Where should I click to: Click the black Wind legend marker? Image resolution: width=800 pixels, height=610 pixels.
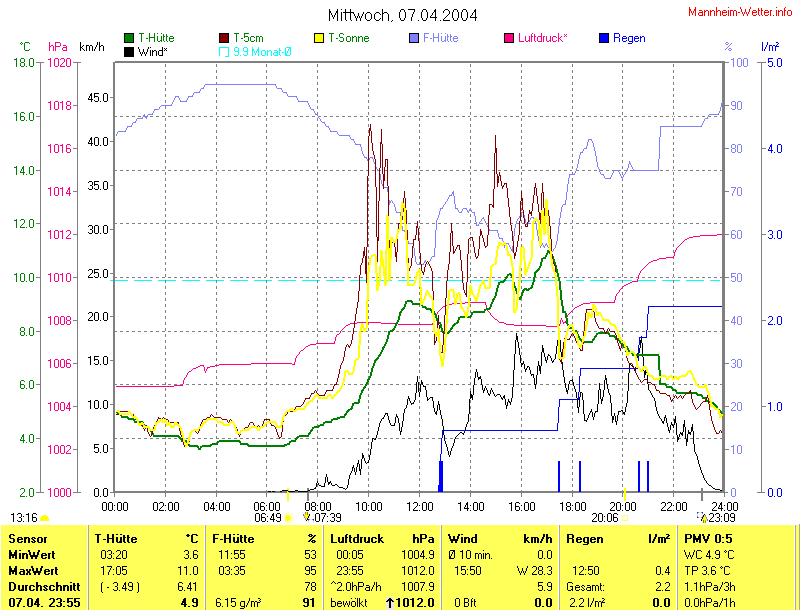point(129,50)
